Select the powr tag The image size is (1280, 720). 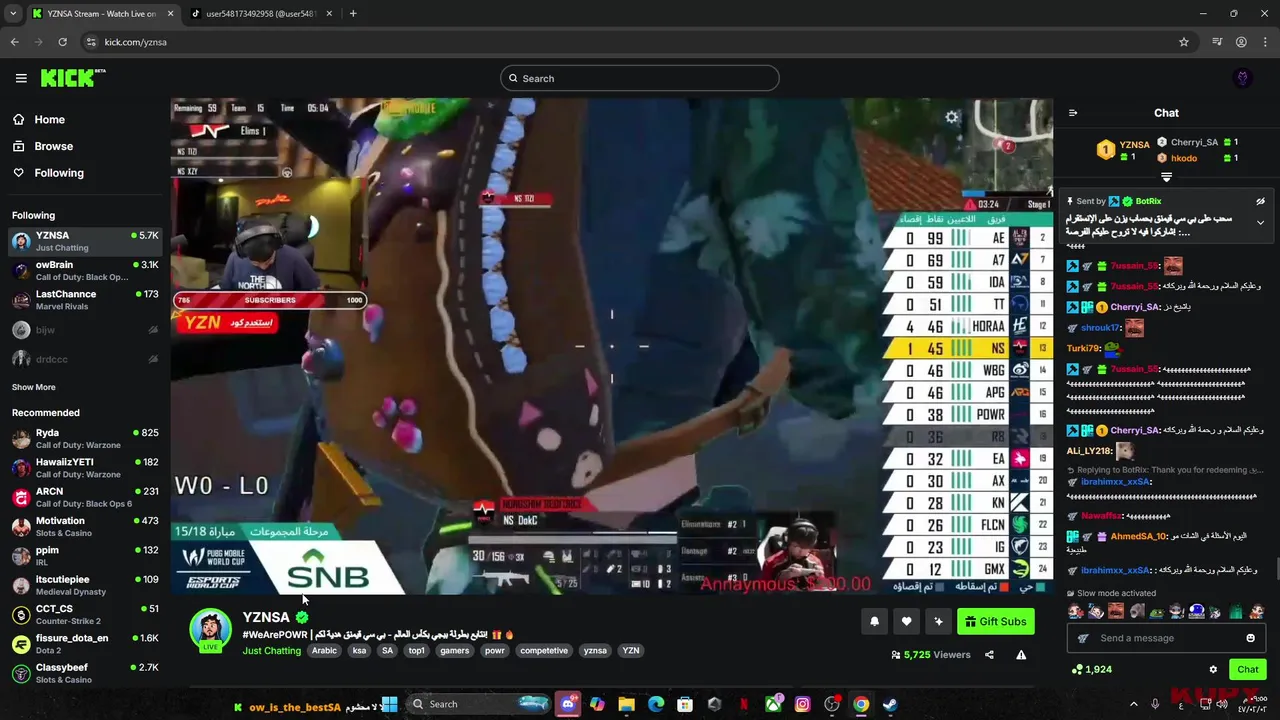pos(495,651)
